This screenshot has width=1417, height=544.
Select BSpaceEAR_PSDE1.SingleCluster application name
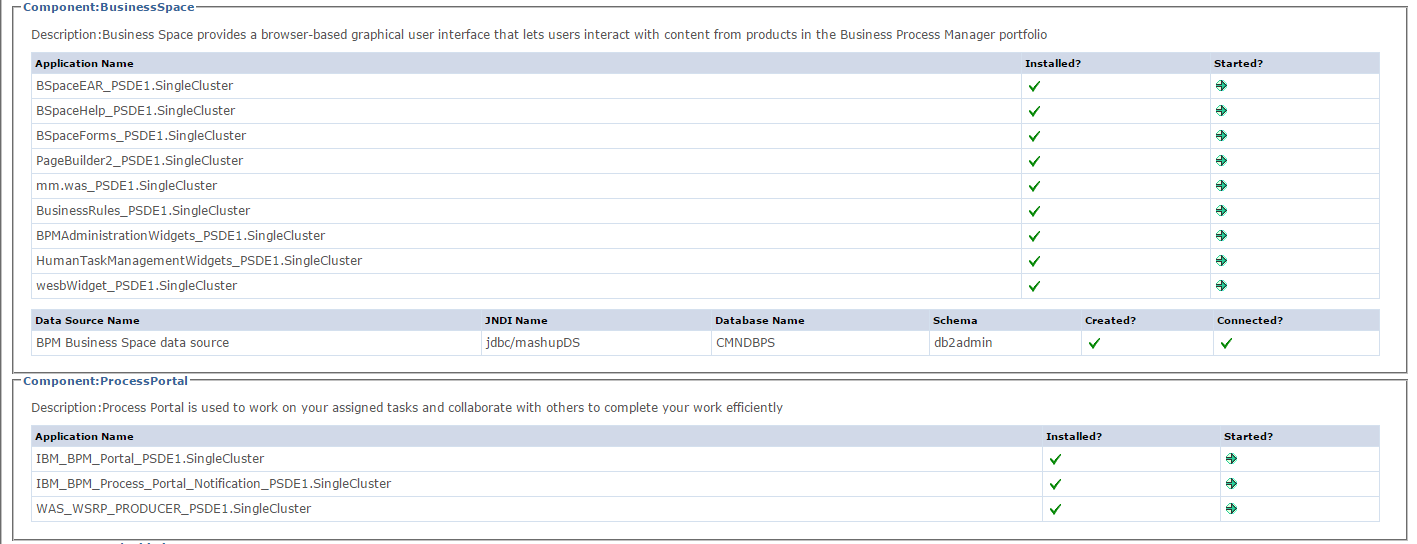[134, 86]
